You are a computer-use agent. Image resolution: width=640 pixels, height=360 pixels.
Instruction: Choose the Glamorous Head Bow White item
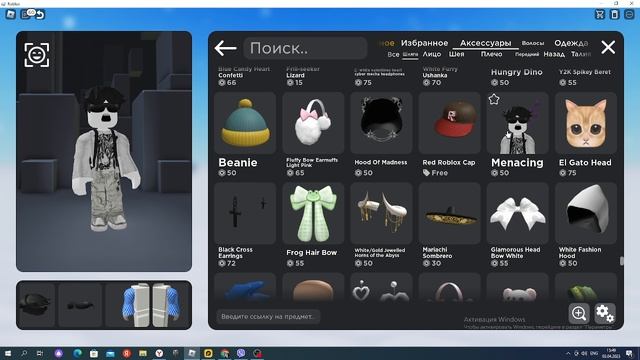click(518, 213)
